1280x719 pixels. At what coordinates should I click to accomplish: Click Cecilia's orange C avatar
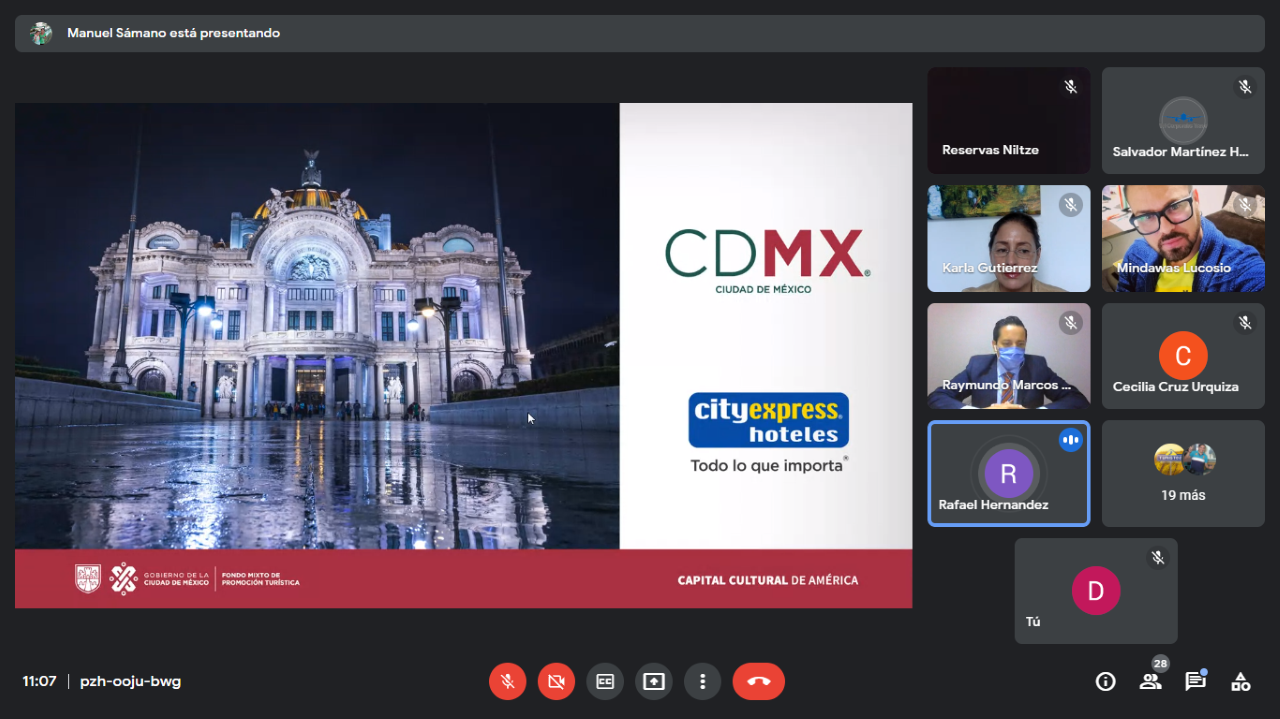pyautogui.click(x=1183, y=355)
